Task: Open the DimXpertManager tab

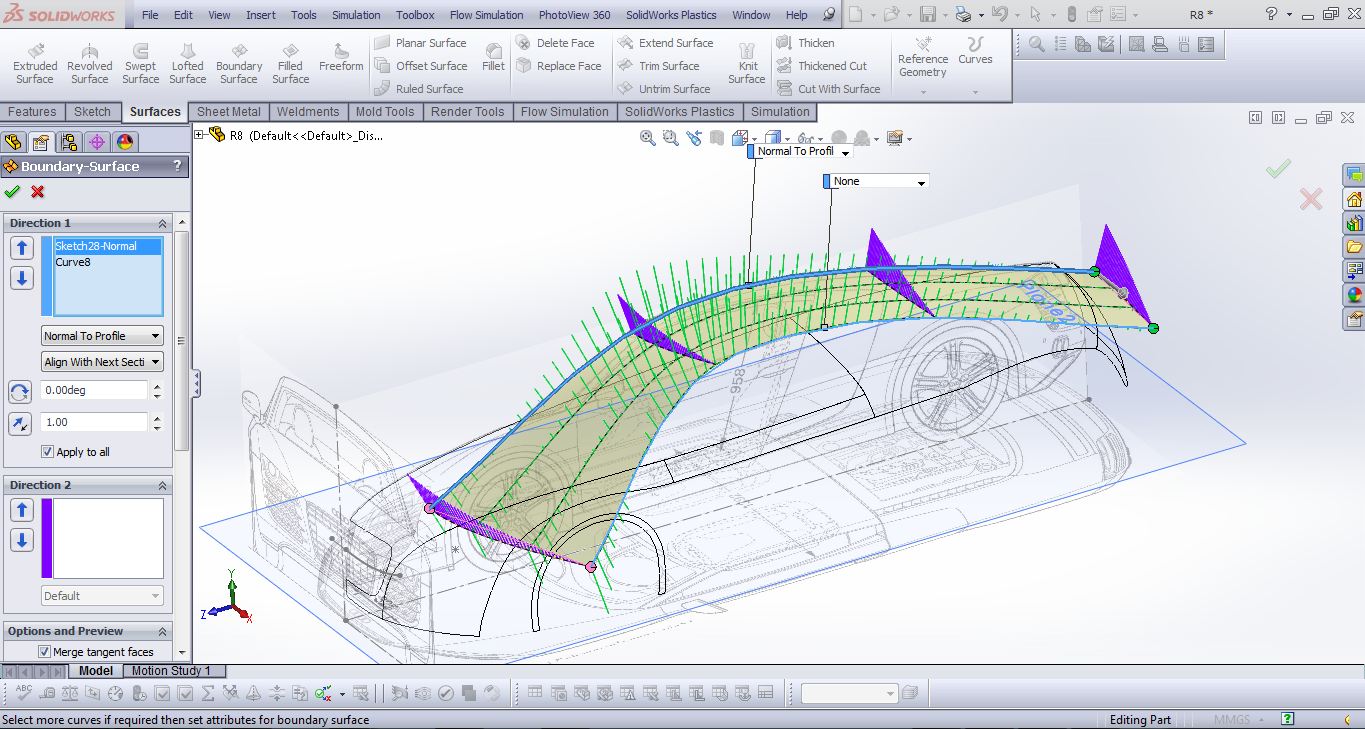Action: click(96, 142)
